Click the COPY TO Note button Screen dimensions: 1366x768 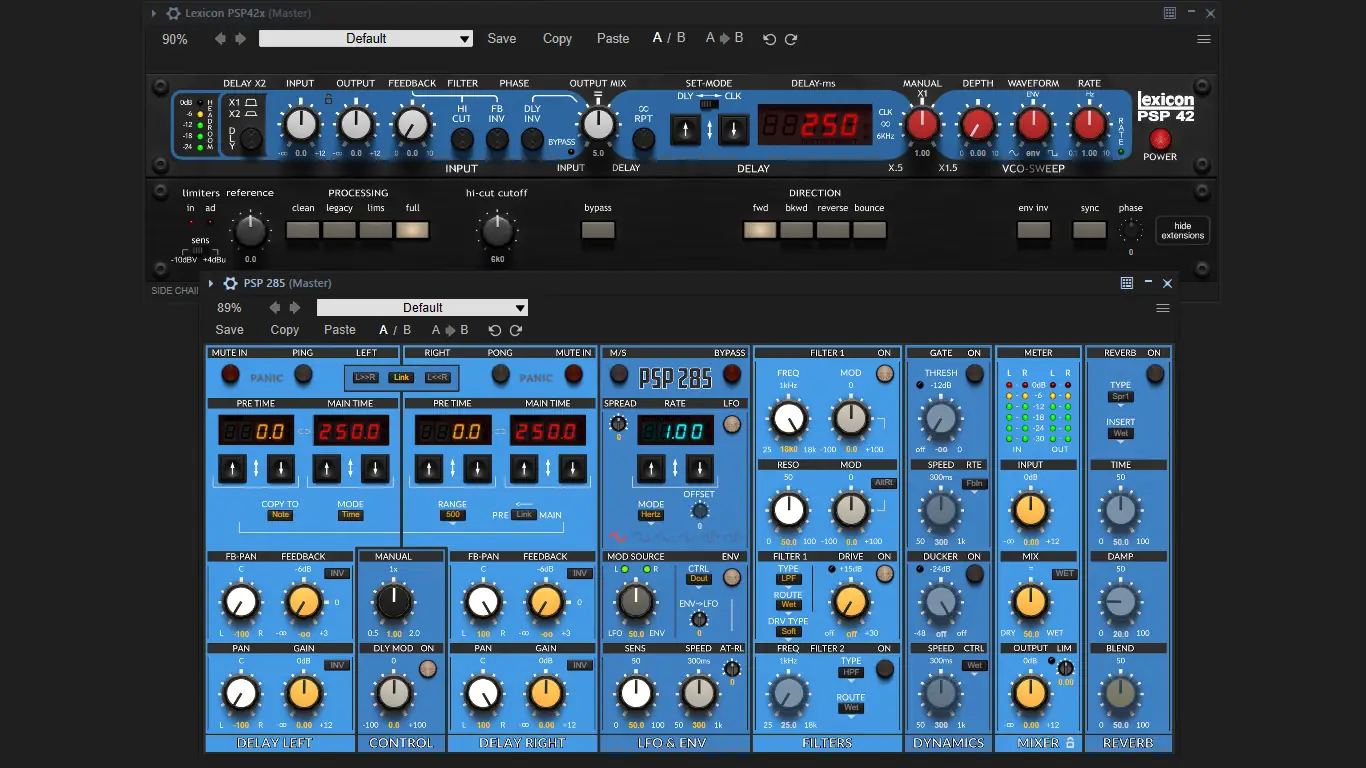click(x=280, y=515)
